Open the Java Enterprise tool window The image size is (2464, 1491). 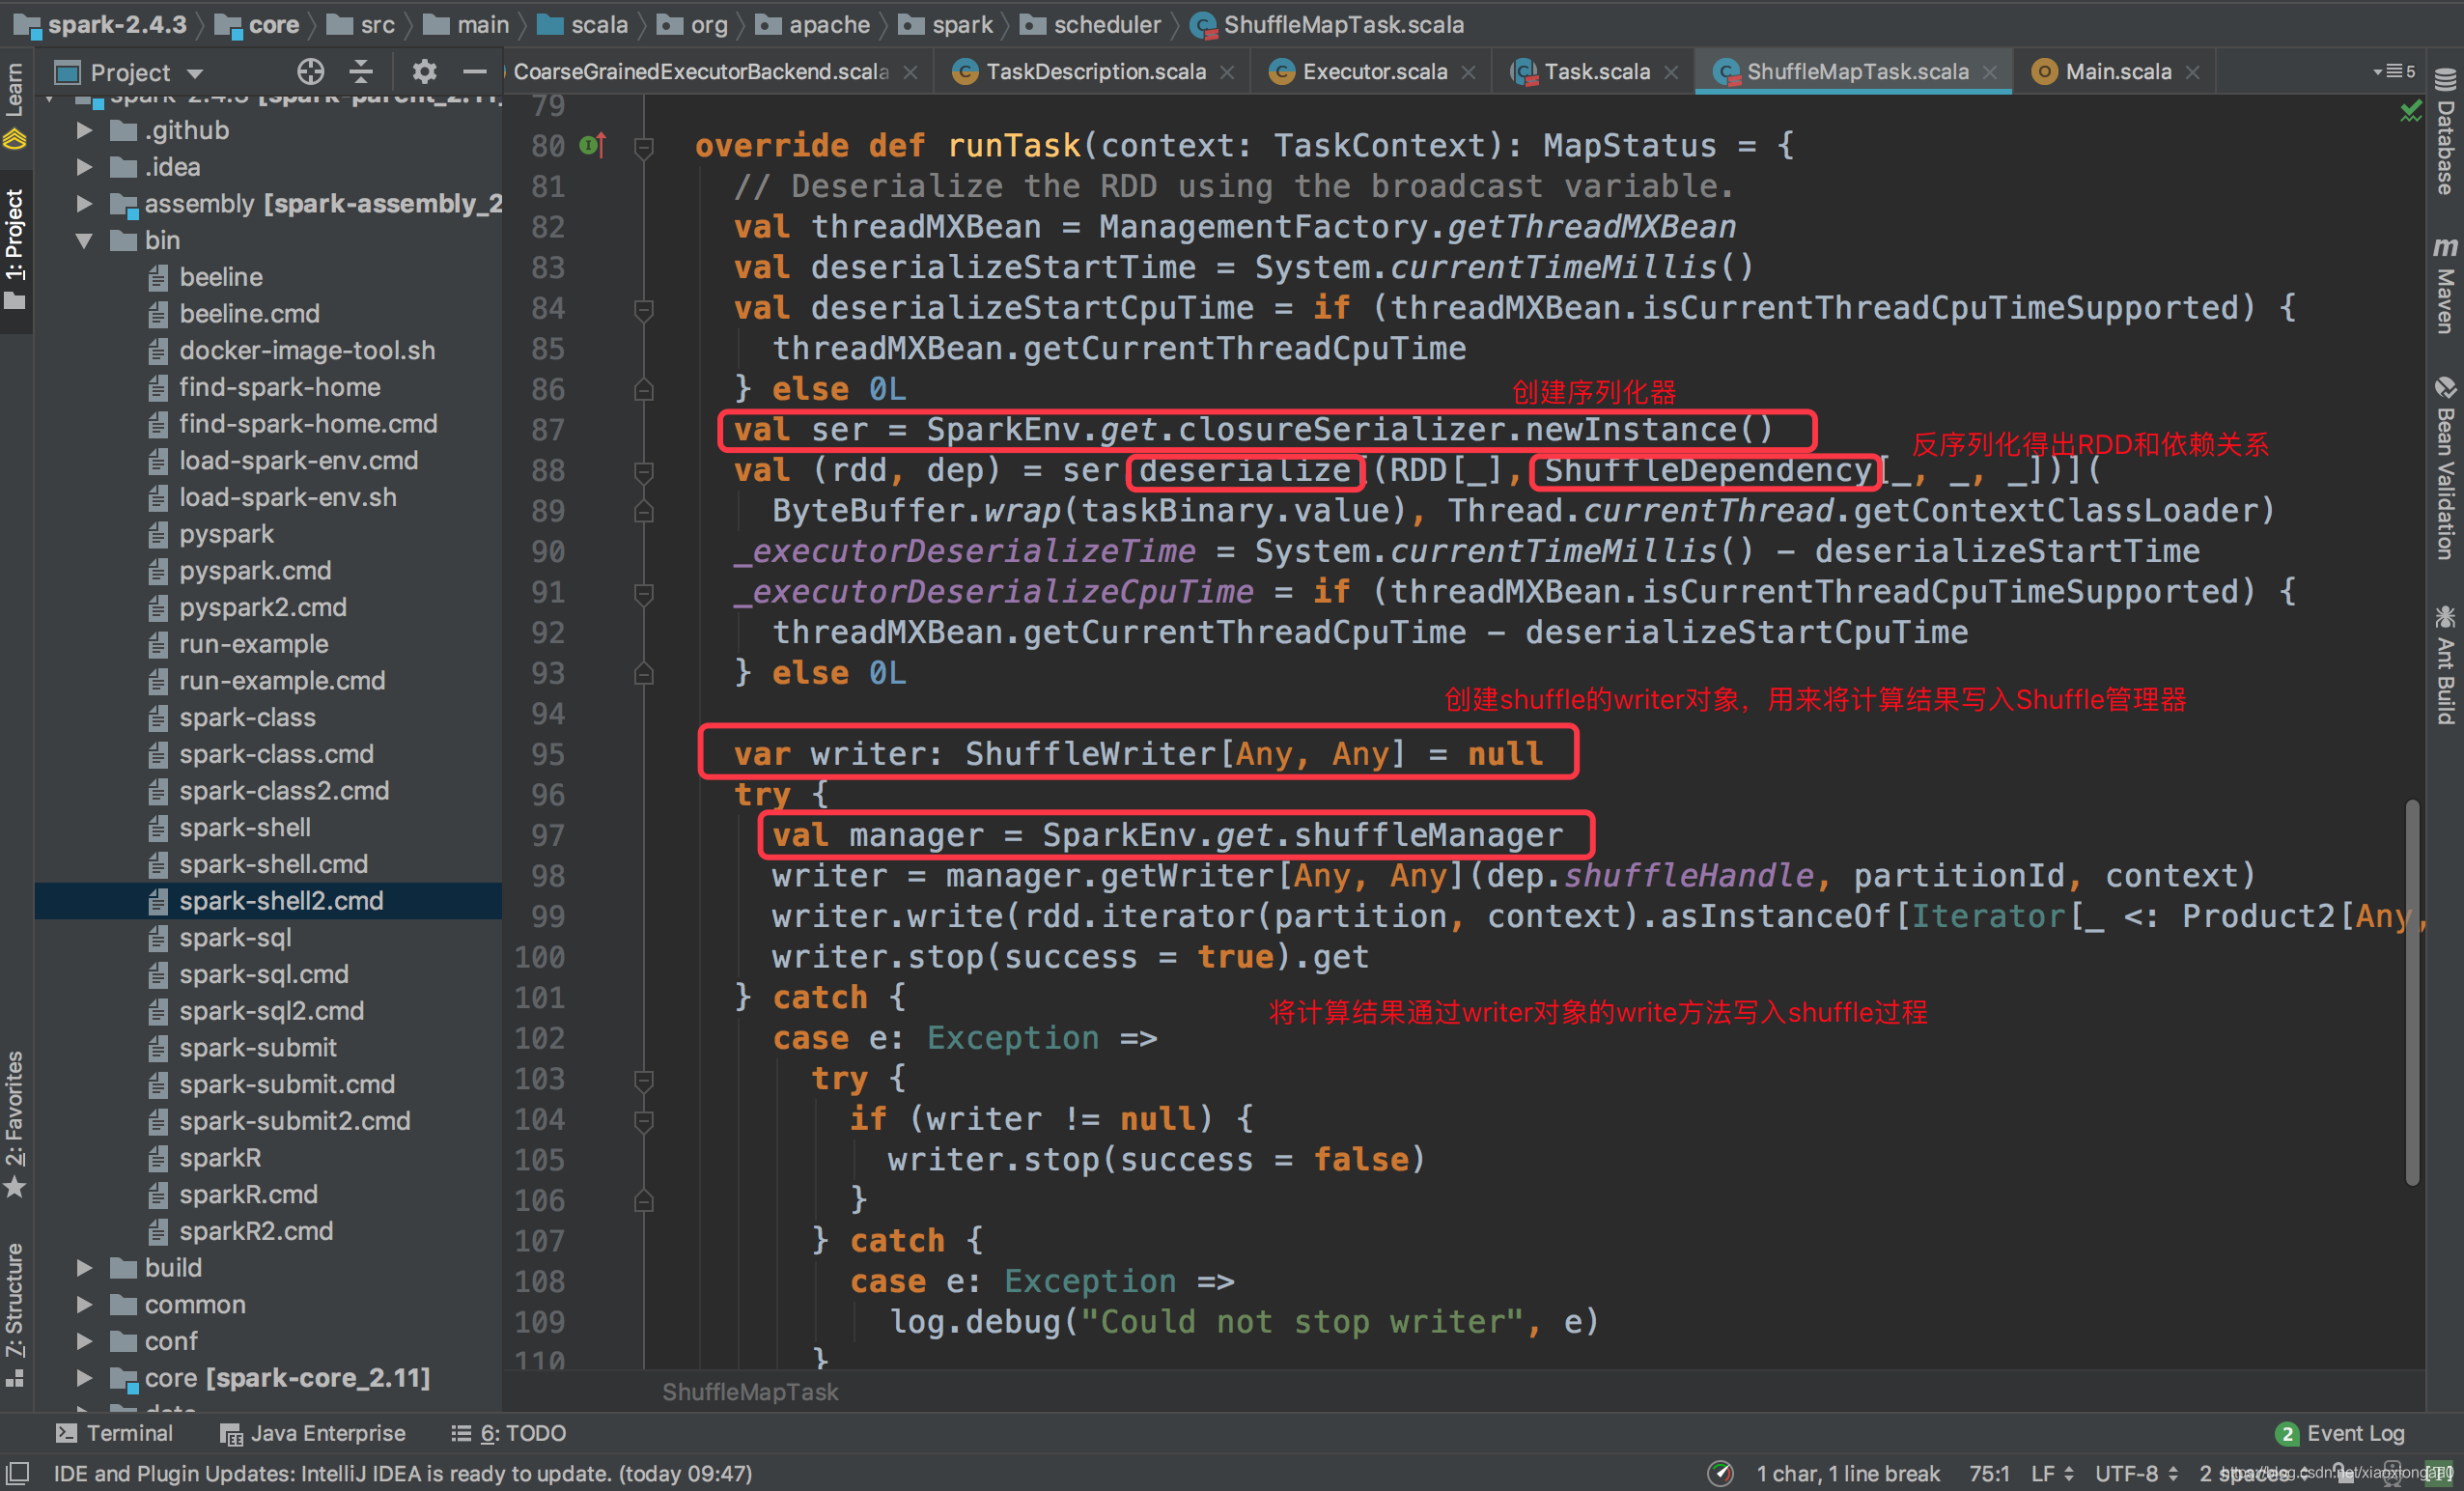313,1433
